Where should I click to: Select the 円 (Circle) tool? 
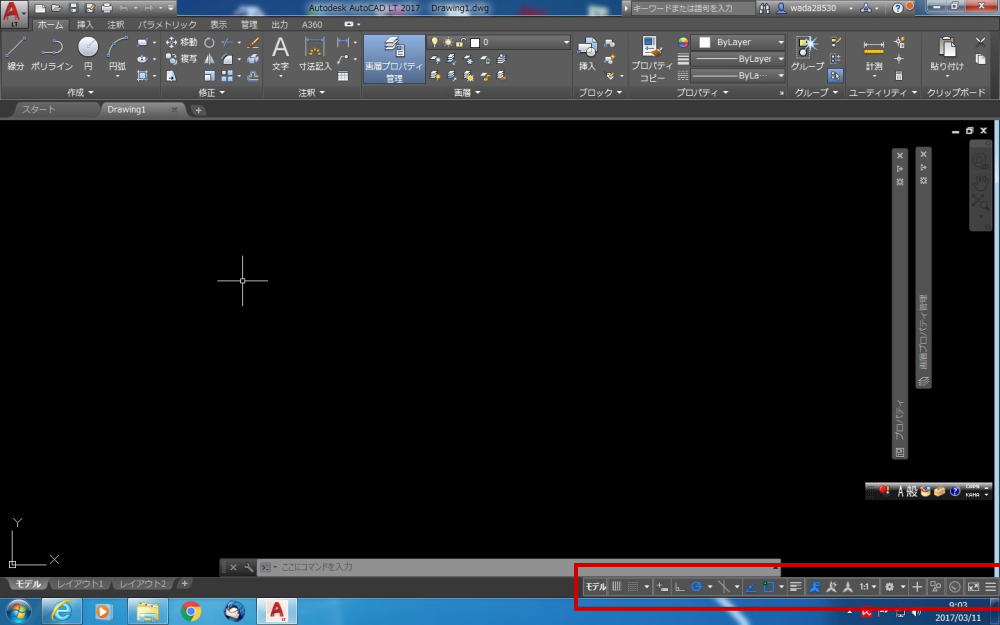click(x=88, y=53)
